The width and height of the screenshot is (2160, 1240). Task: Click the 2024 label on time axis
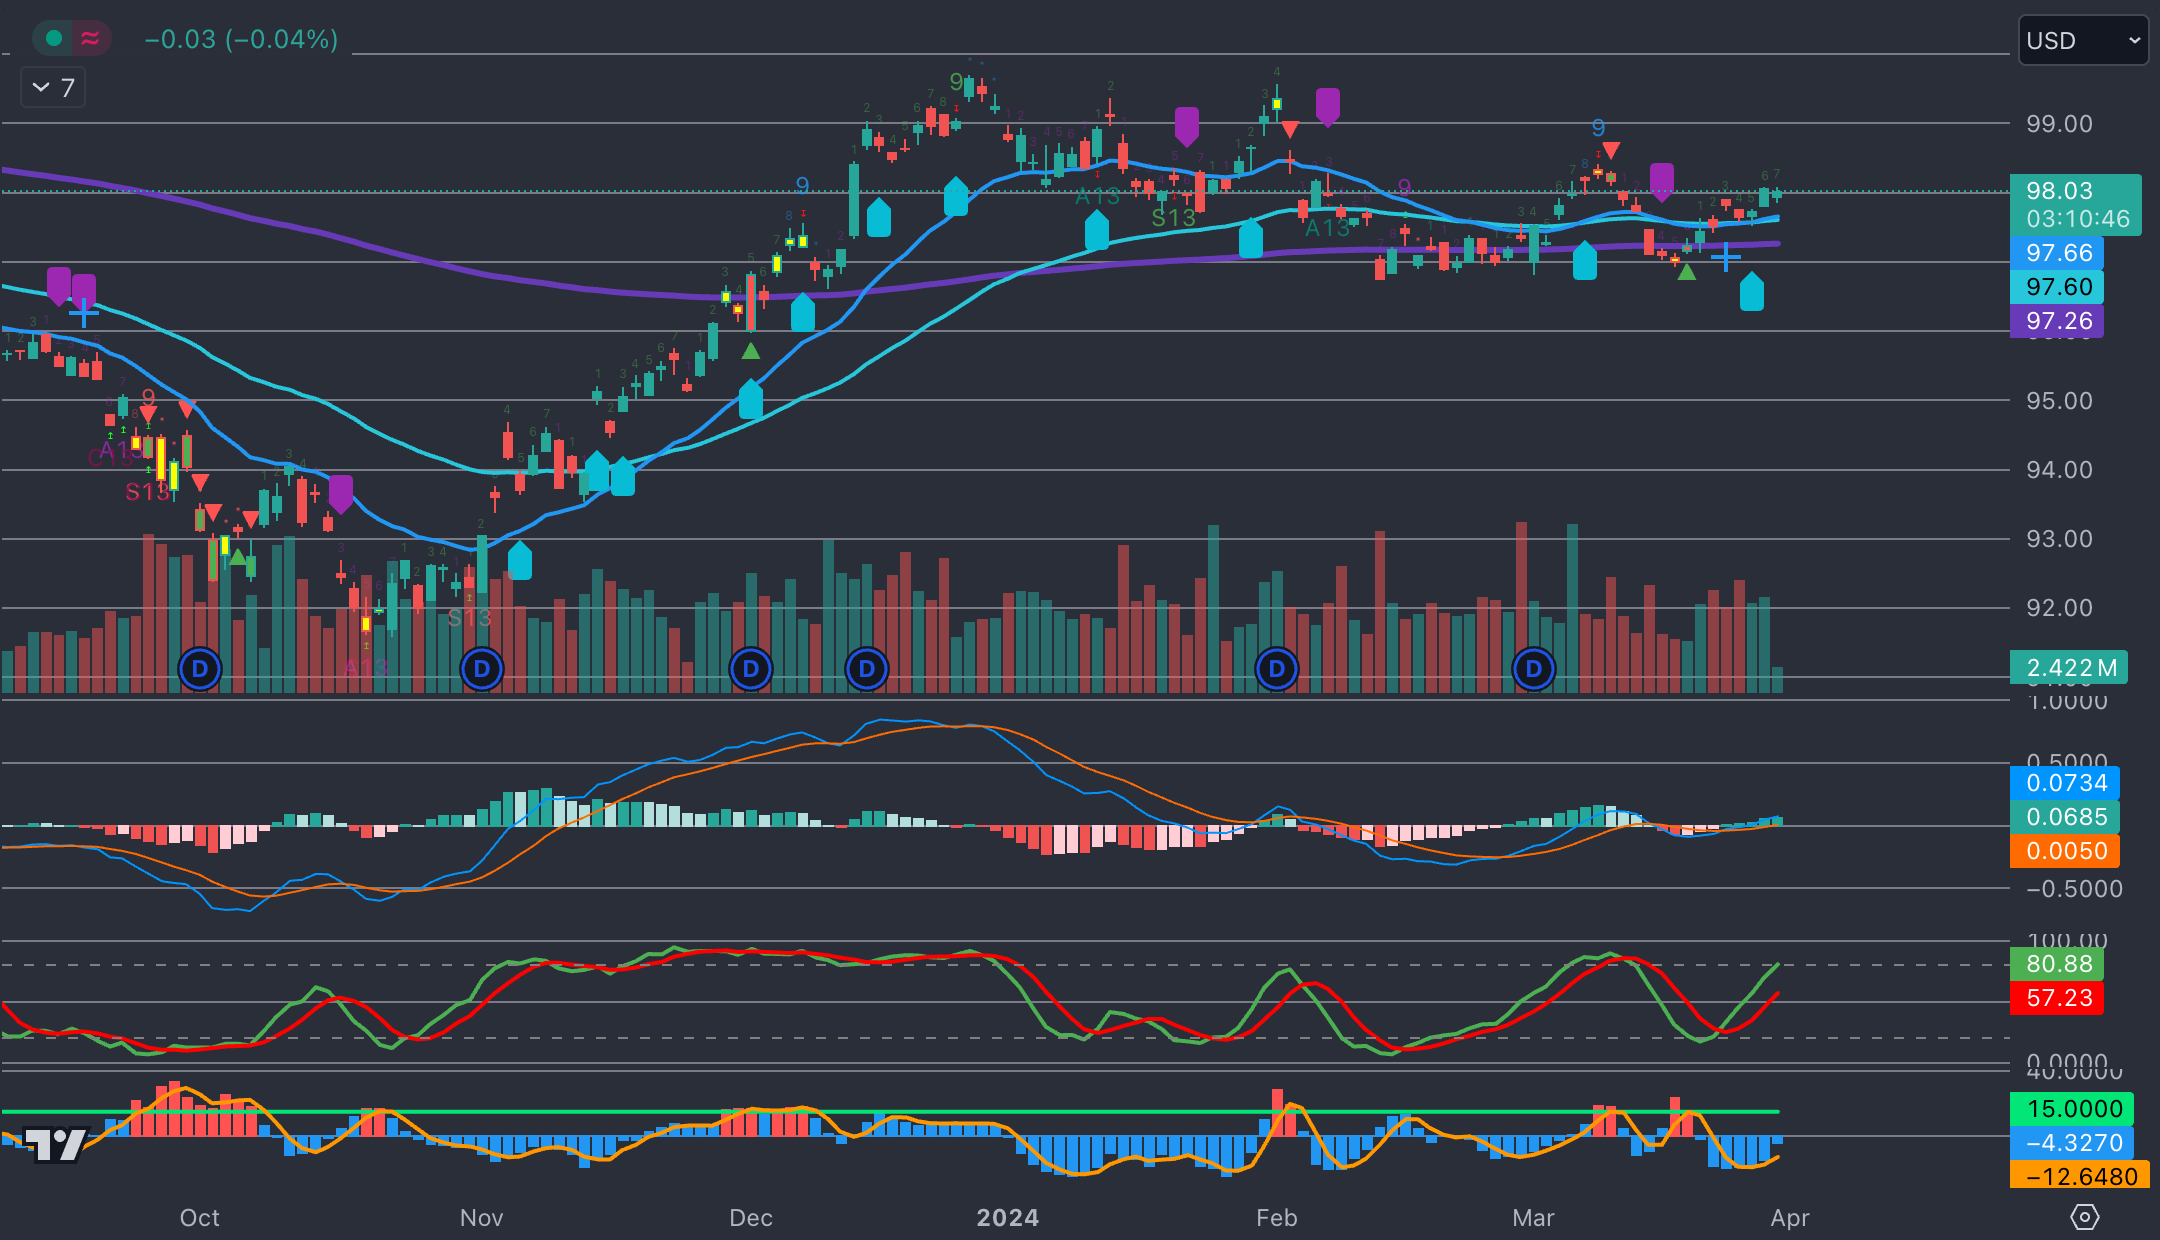point(1008,1218)
